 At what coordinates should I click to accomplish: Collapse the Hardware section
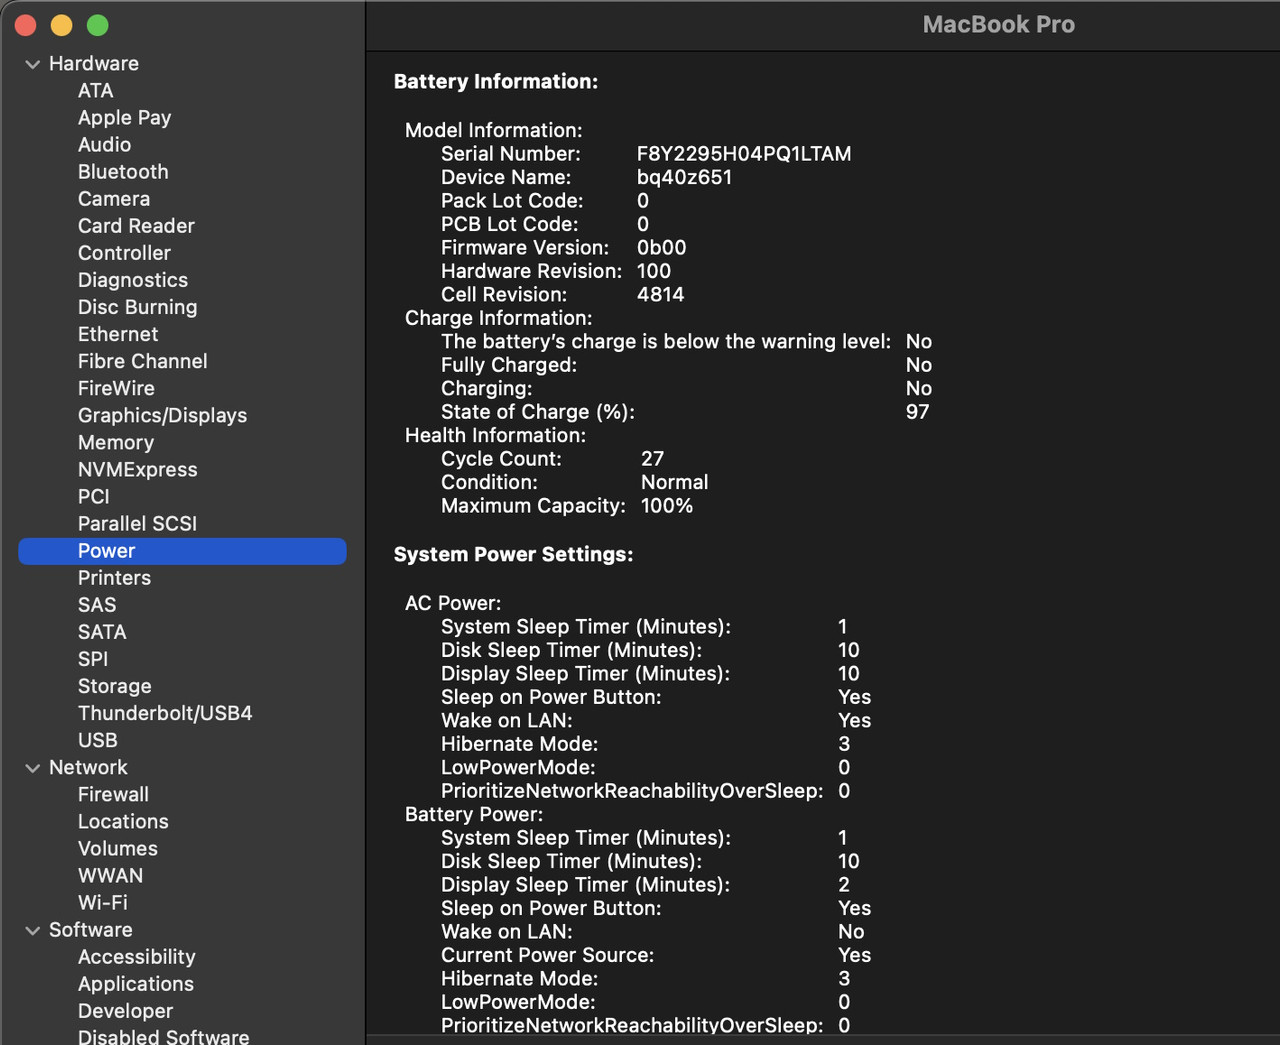tap(33, 63)
